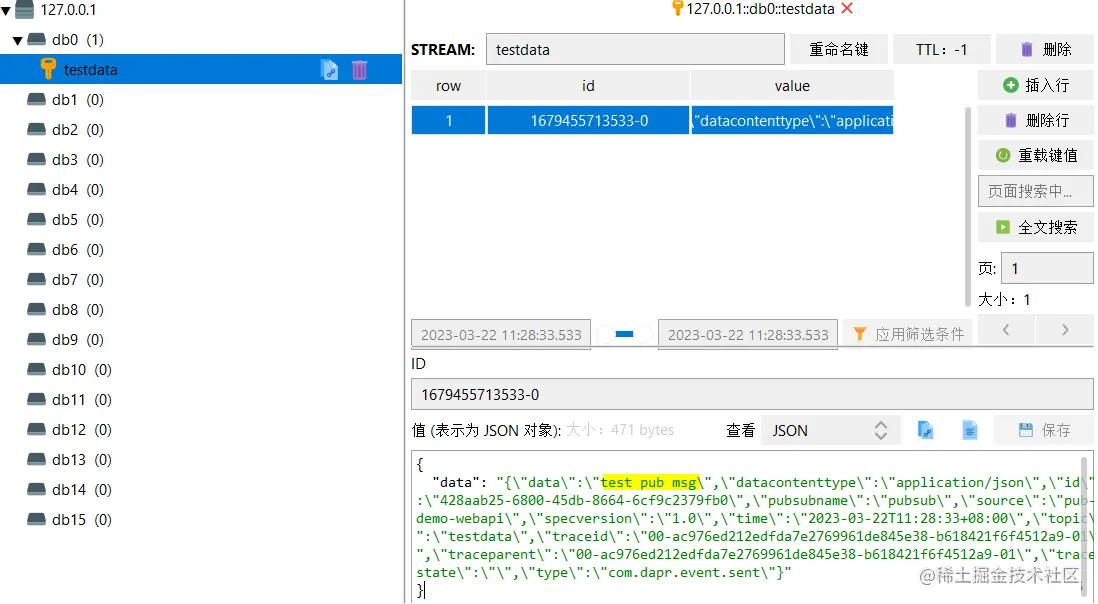Open the JSON view format dropdown
The width and height of the screenshot is (1098, 604).
click(x=831, y=430)
